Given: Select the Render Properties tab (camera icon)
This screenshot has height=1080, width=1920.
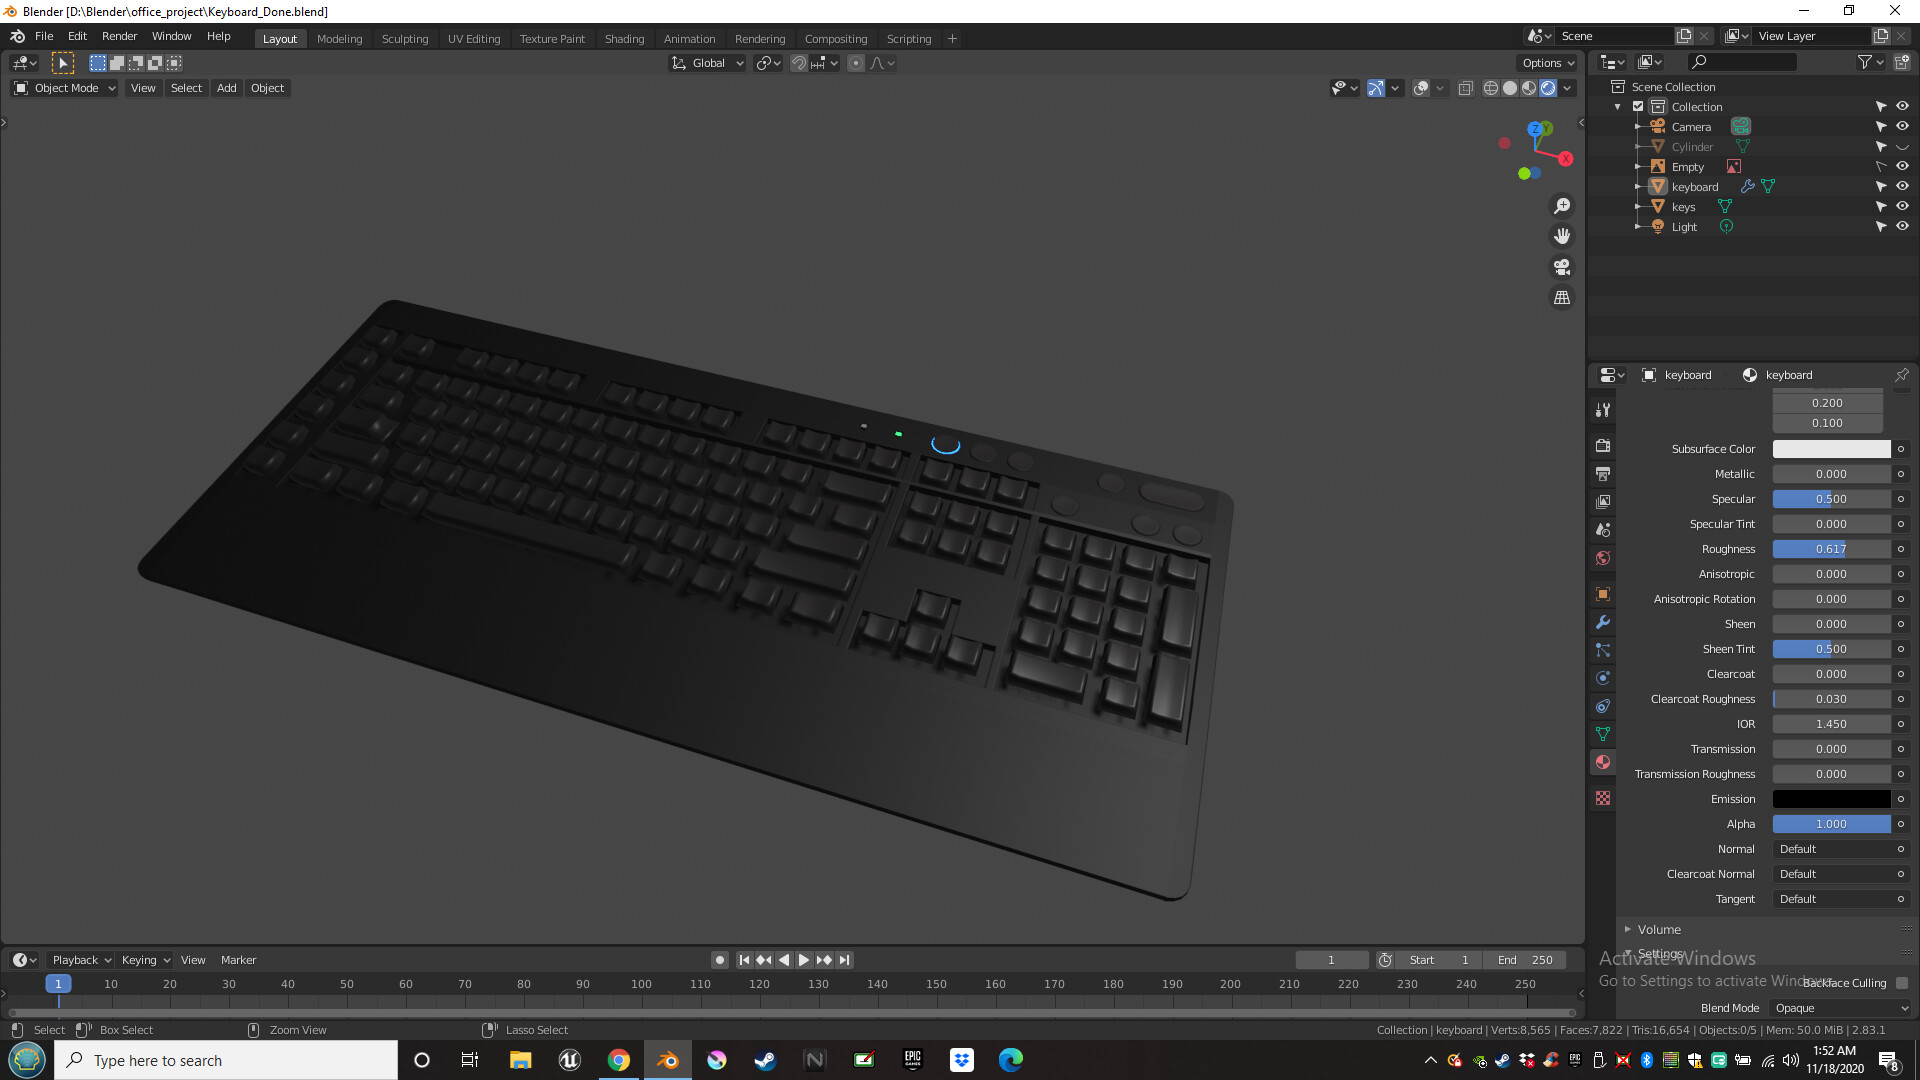Looking at the screenshot, I should (1602, 445).
